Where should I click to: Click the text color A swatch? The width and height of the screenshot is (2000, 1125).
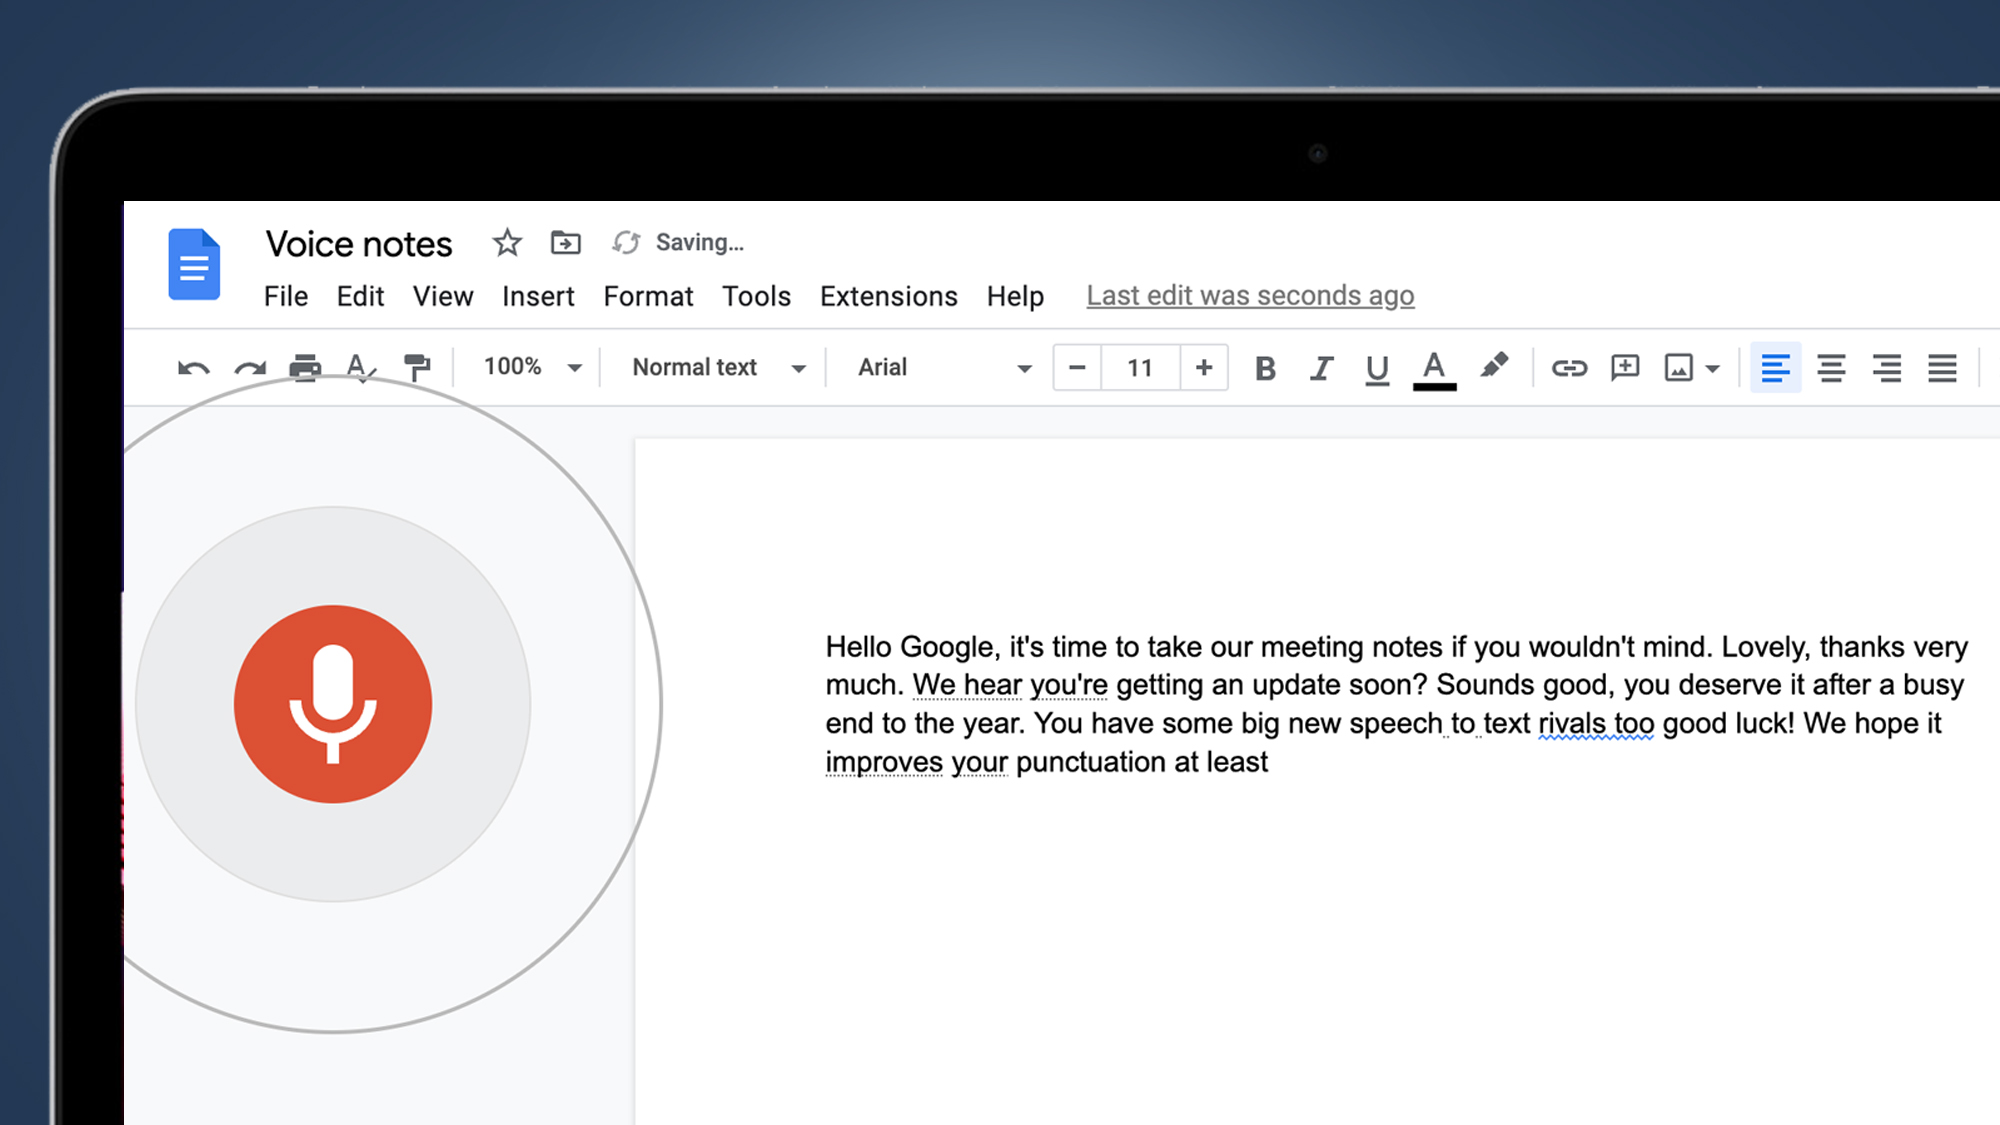click(x=1434, y=368)
